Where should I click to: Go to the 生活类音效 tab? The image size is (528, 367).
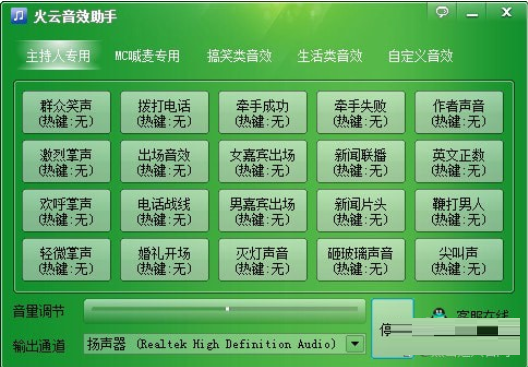click(330, 56)
